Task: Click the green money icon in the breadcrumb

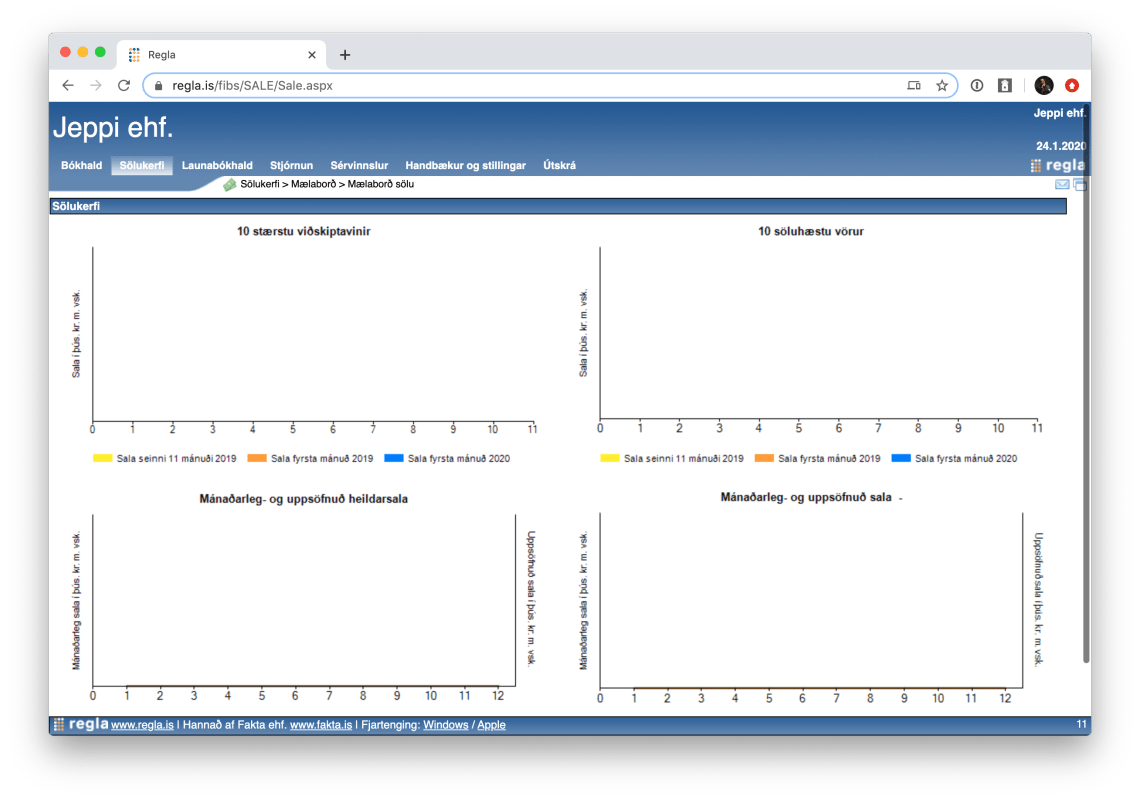Action: tap(230, 184)
